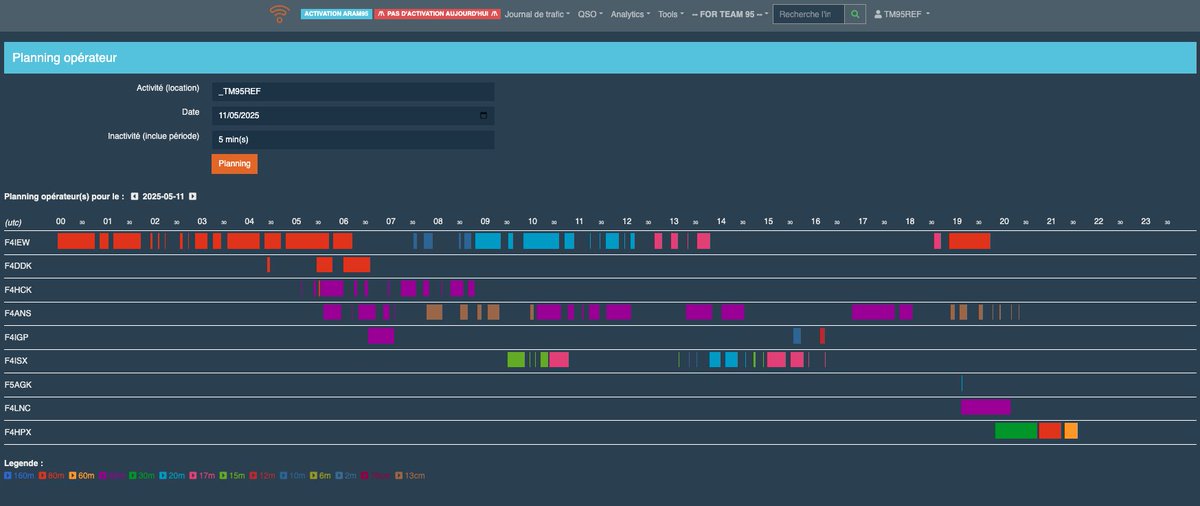Open the calendar picker icon in Date field

point(485,115)
